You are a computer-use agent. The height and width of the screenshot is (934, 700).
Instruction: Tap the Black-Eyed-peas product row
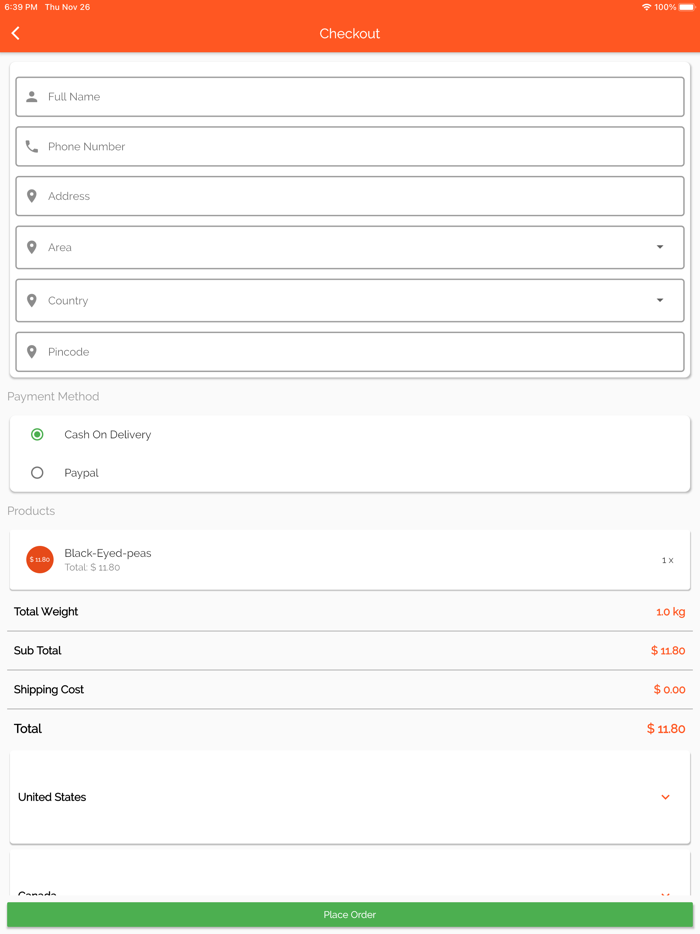[x=350, y=560]
